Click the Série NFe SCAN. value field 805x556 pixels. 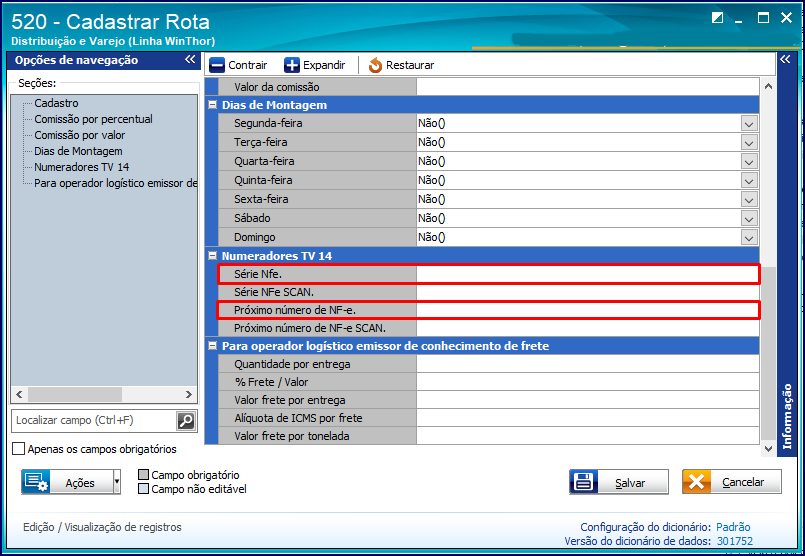587,292
